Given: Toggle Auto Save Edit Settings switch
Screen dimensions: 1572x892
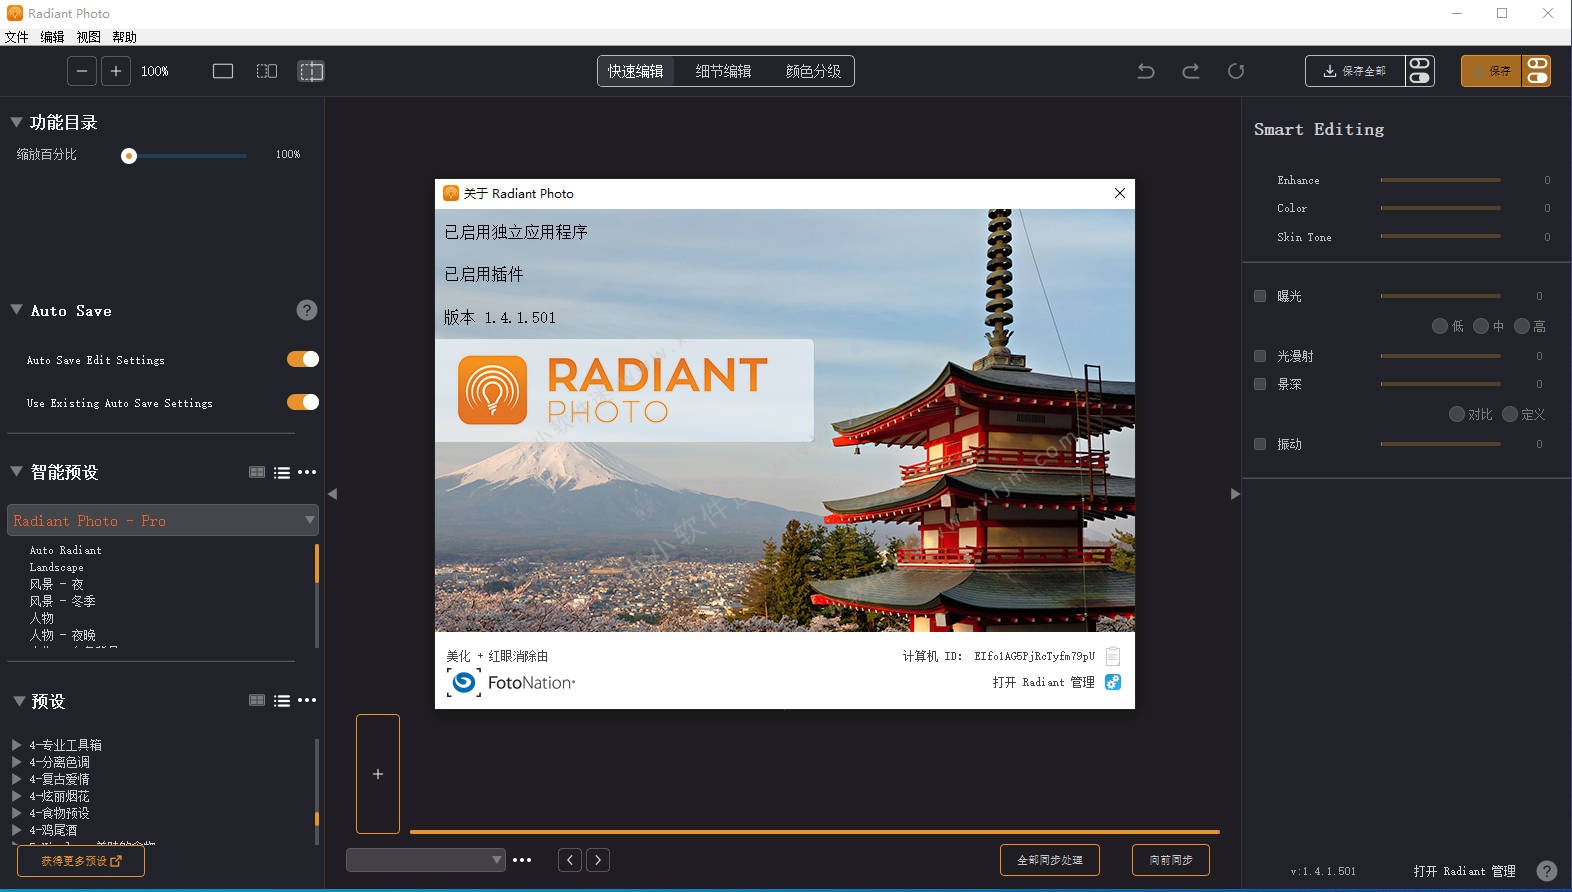Looking at the screenshot, I should (x=302, y=359).
